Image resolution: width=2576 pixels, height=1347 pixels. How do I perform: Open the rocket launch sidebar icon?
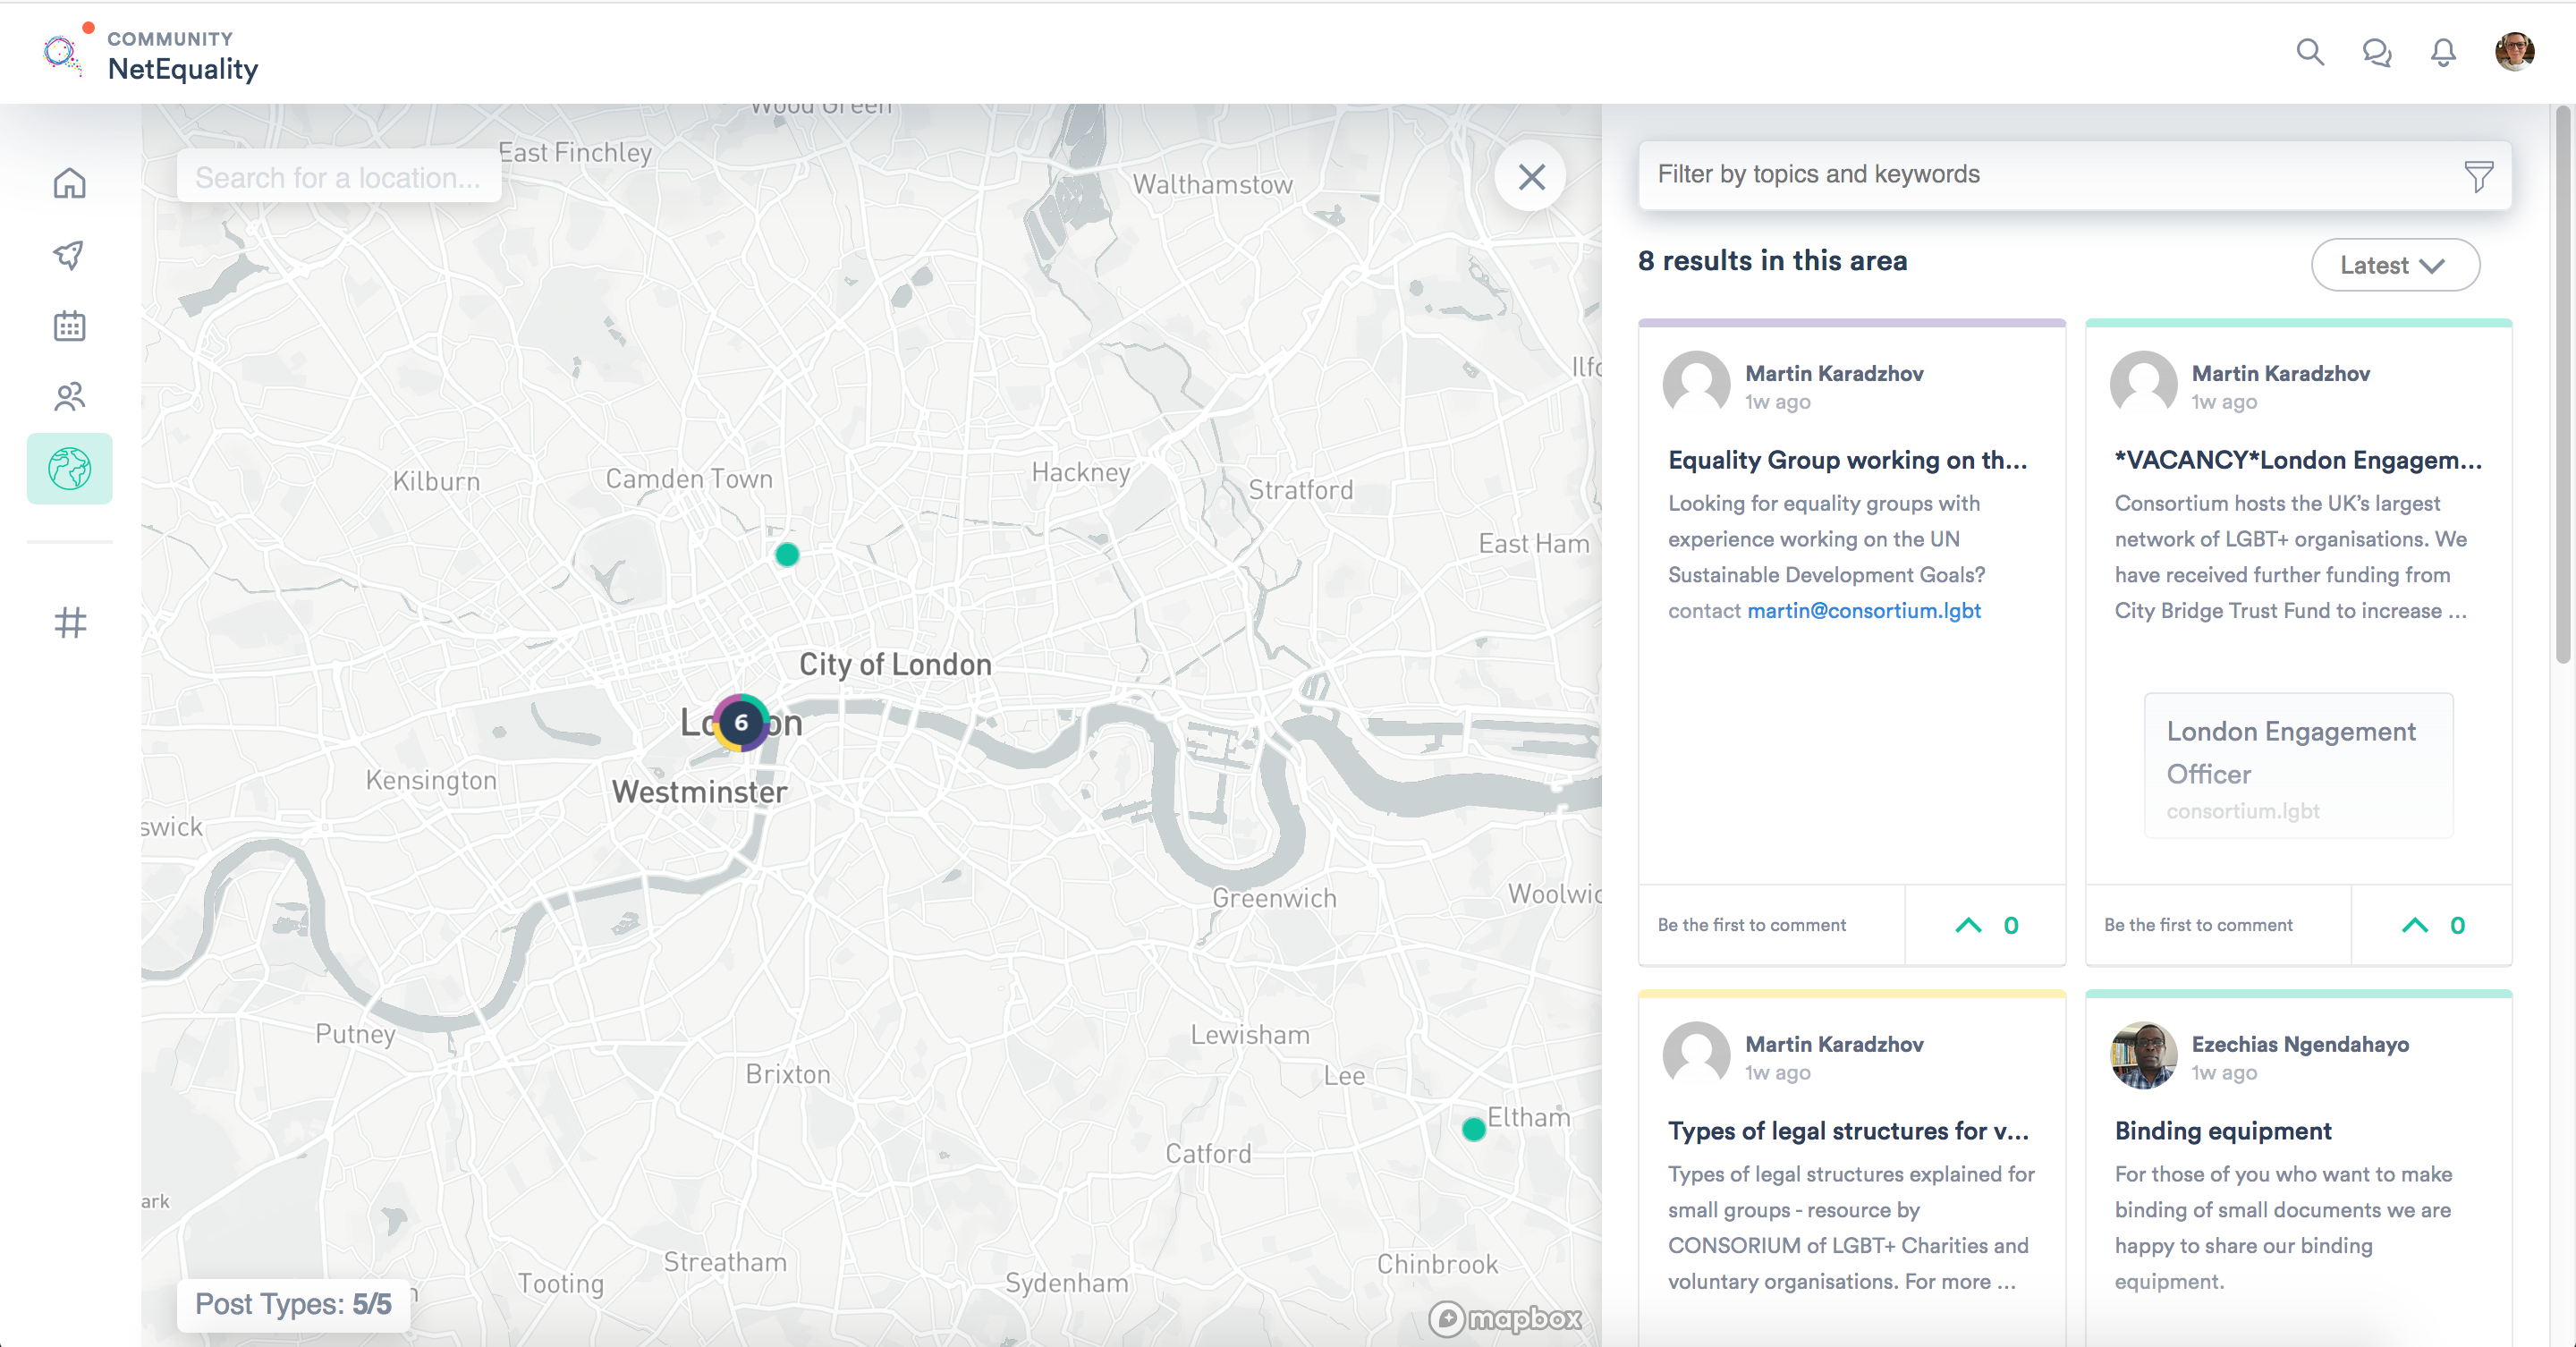point(69,255)
